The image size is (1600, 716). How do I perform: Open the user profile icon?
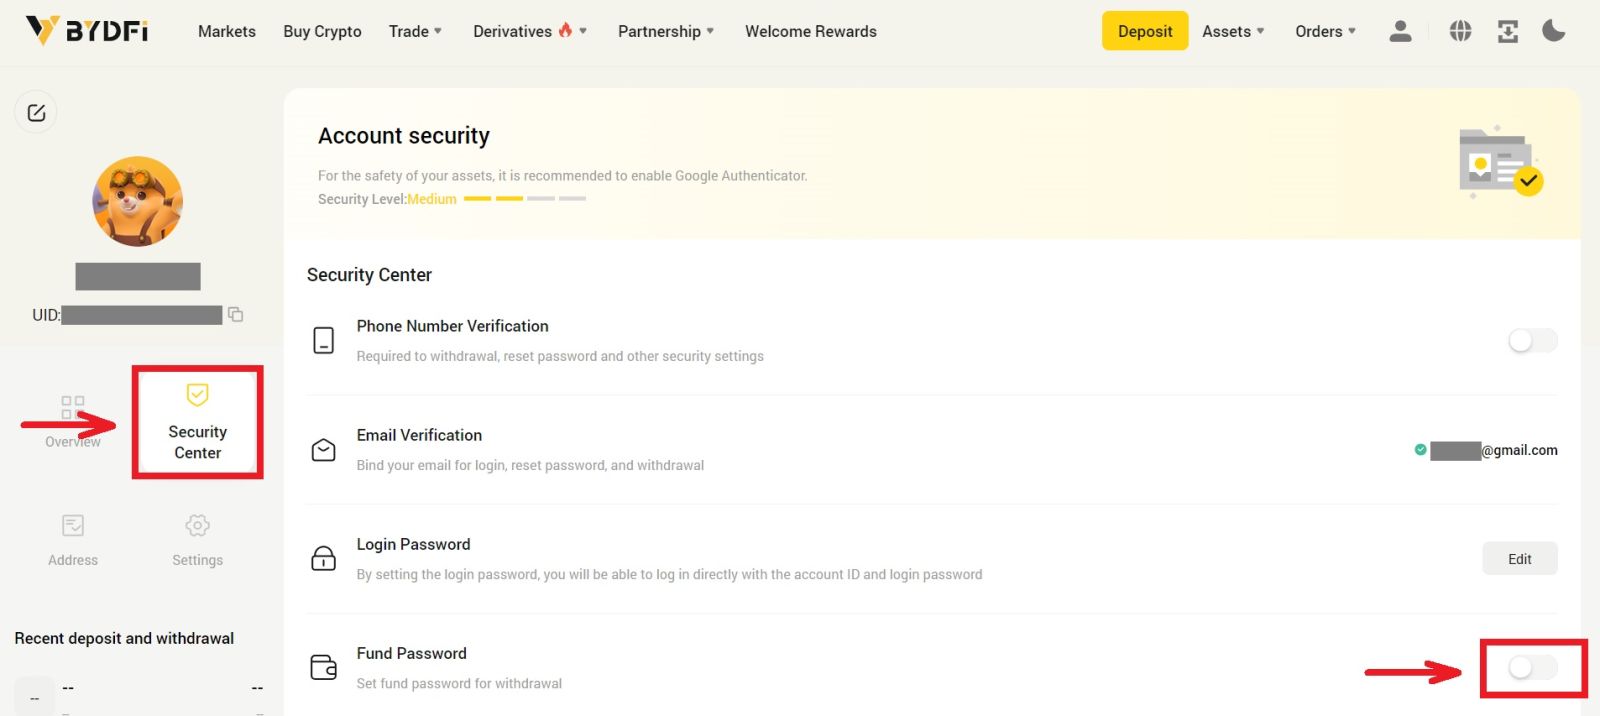click(x=1400, y=31)
